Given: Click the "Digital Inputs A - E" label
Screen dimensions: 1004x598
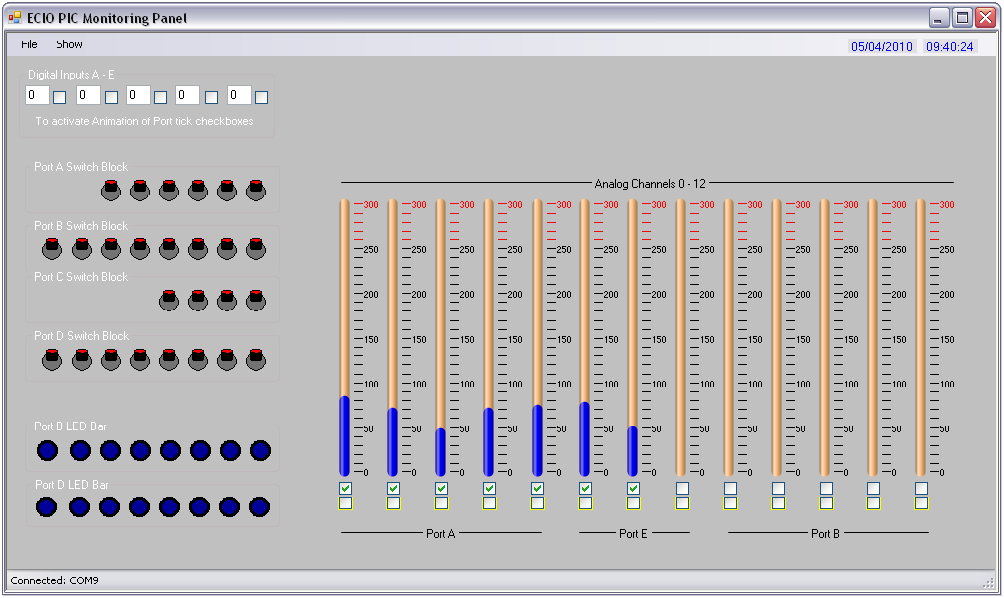Looking at the screenshot, I should (x=71, y=75).
